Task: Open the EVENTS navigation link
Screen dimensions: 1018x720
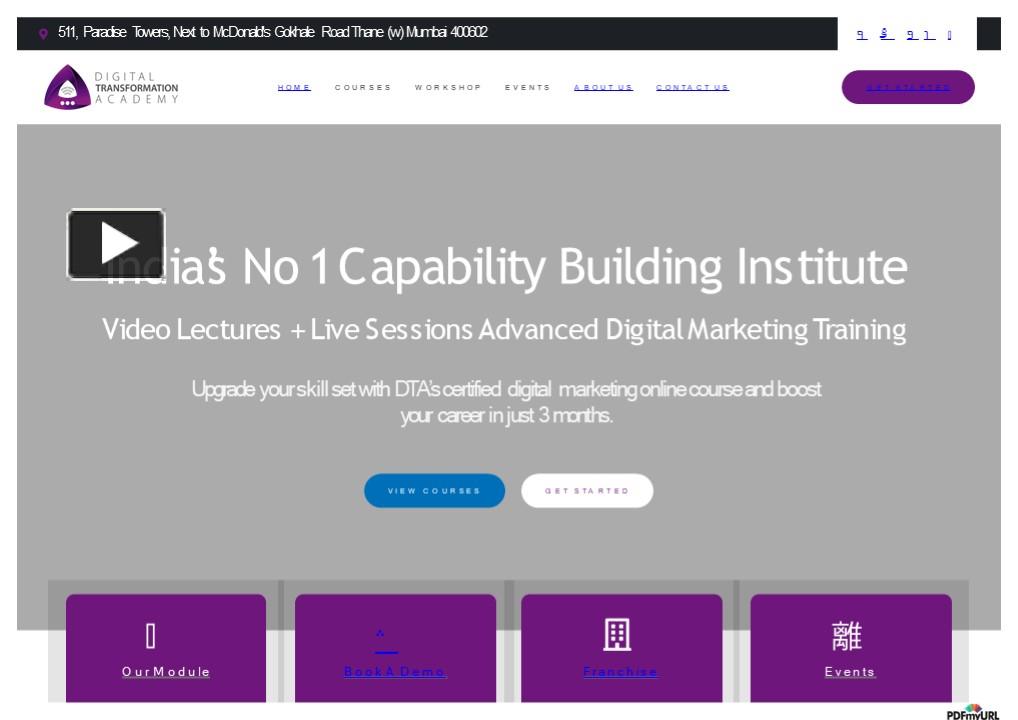Action: (527, 87)
